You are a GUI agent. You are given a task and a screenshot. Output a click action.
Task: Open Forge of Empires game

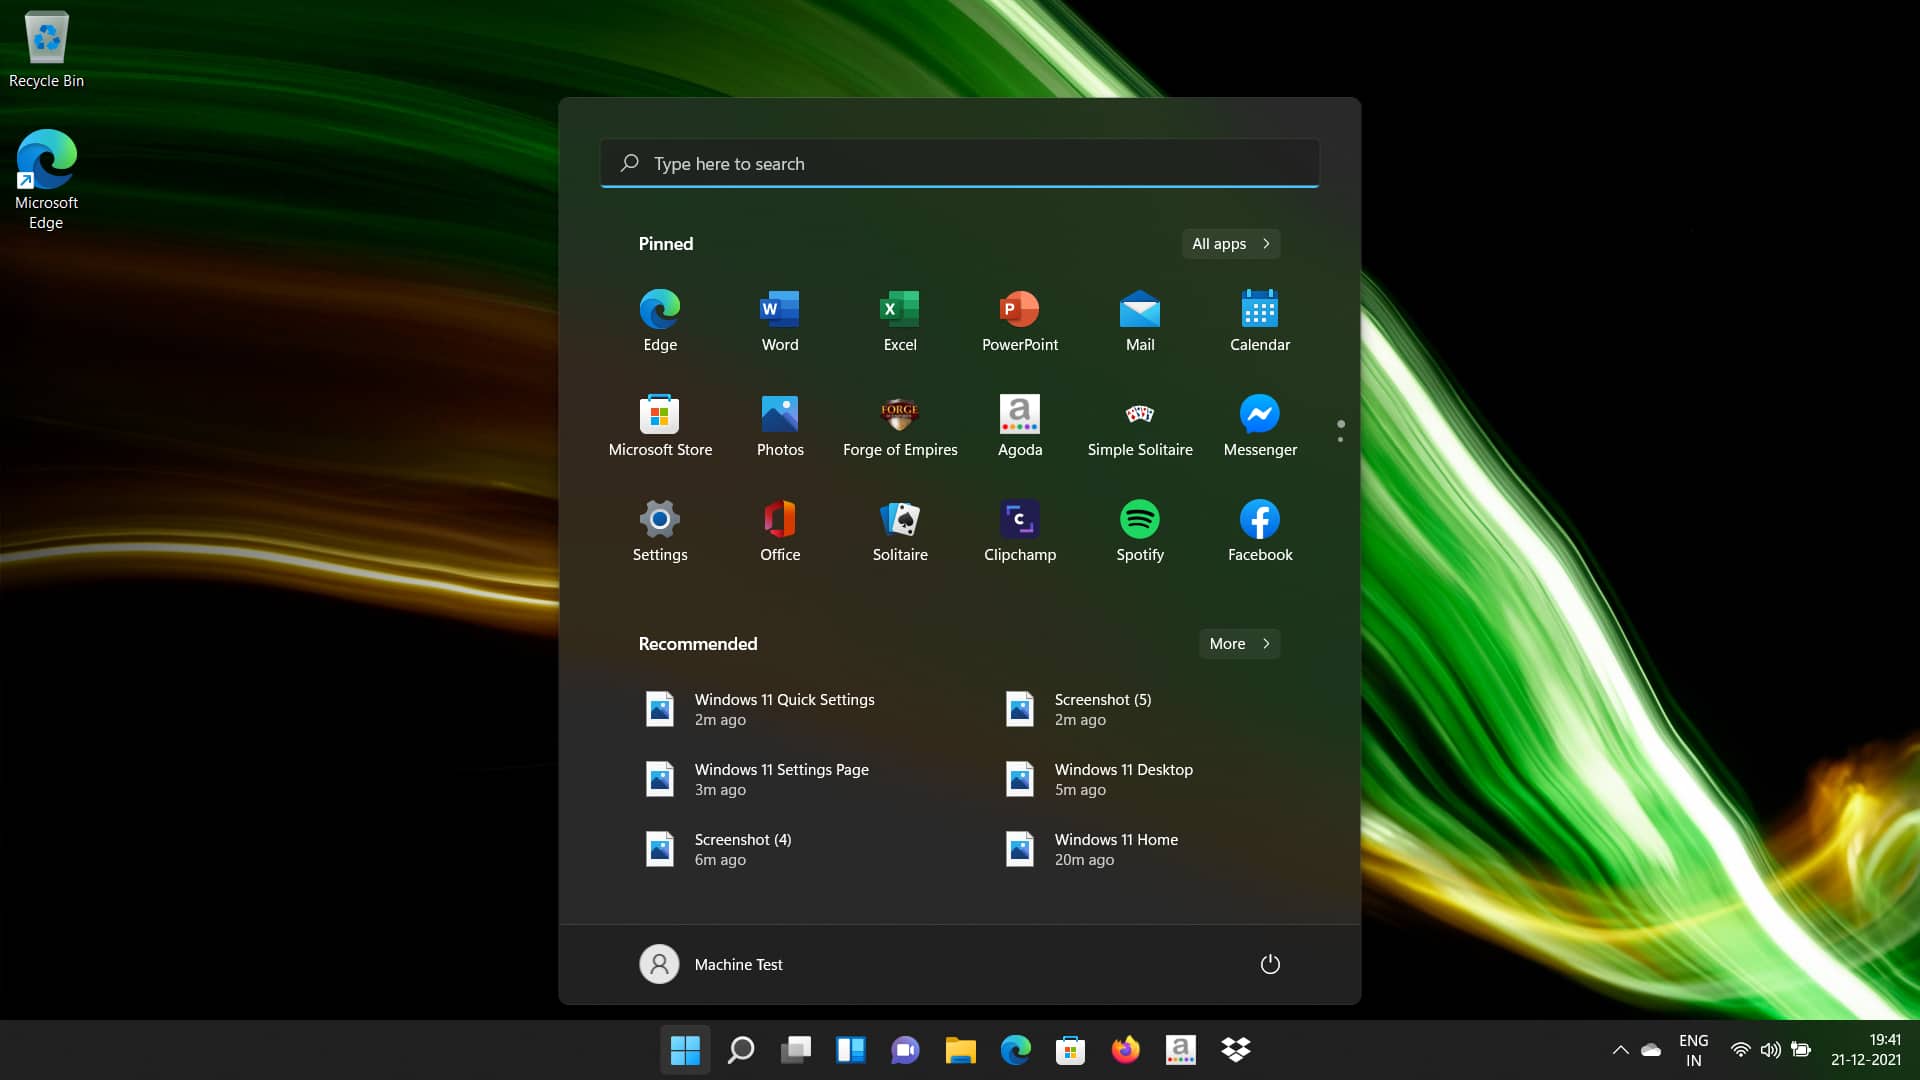900,426
